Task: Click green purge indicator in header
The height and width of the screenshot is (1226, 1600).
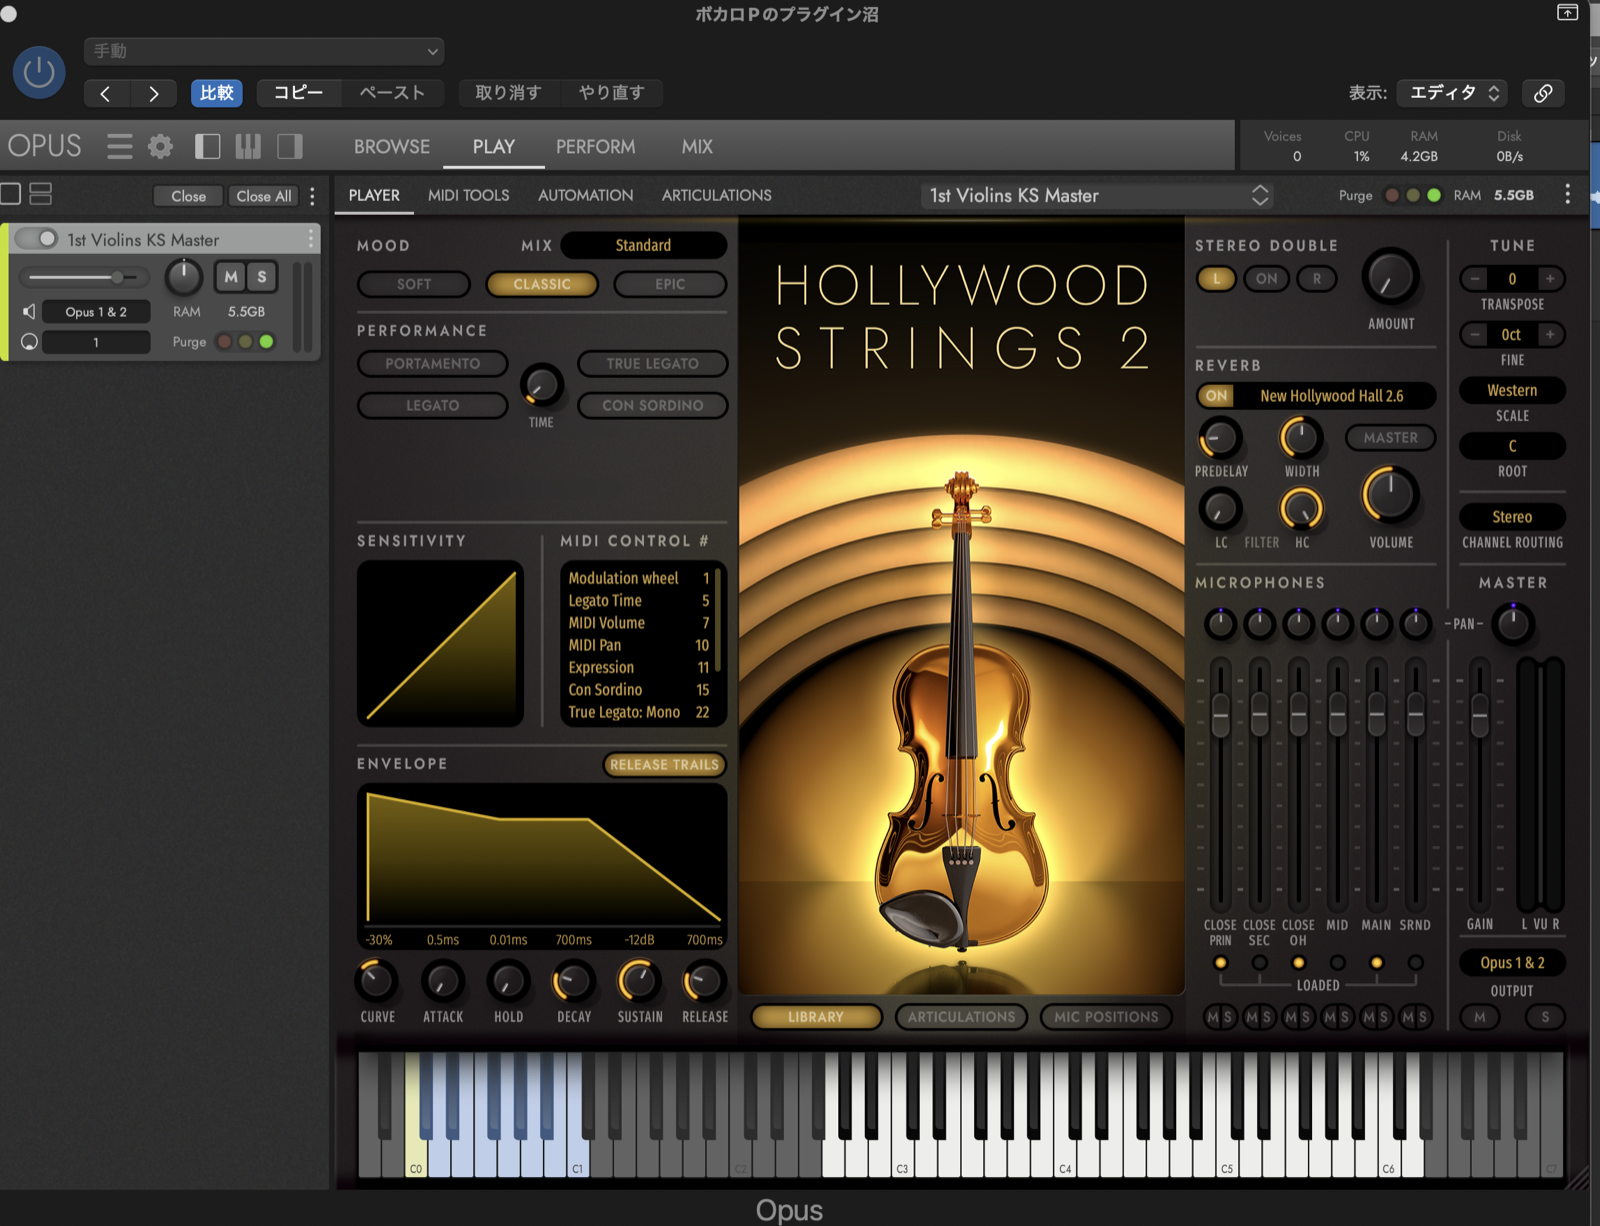Action: (1434, 195)
